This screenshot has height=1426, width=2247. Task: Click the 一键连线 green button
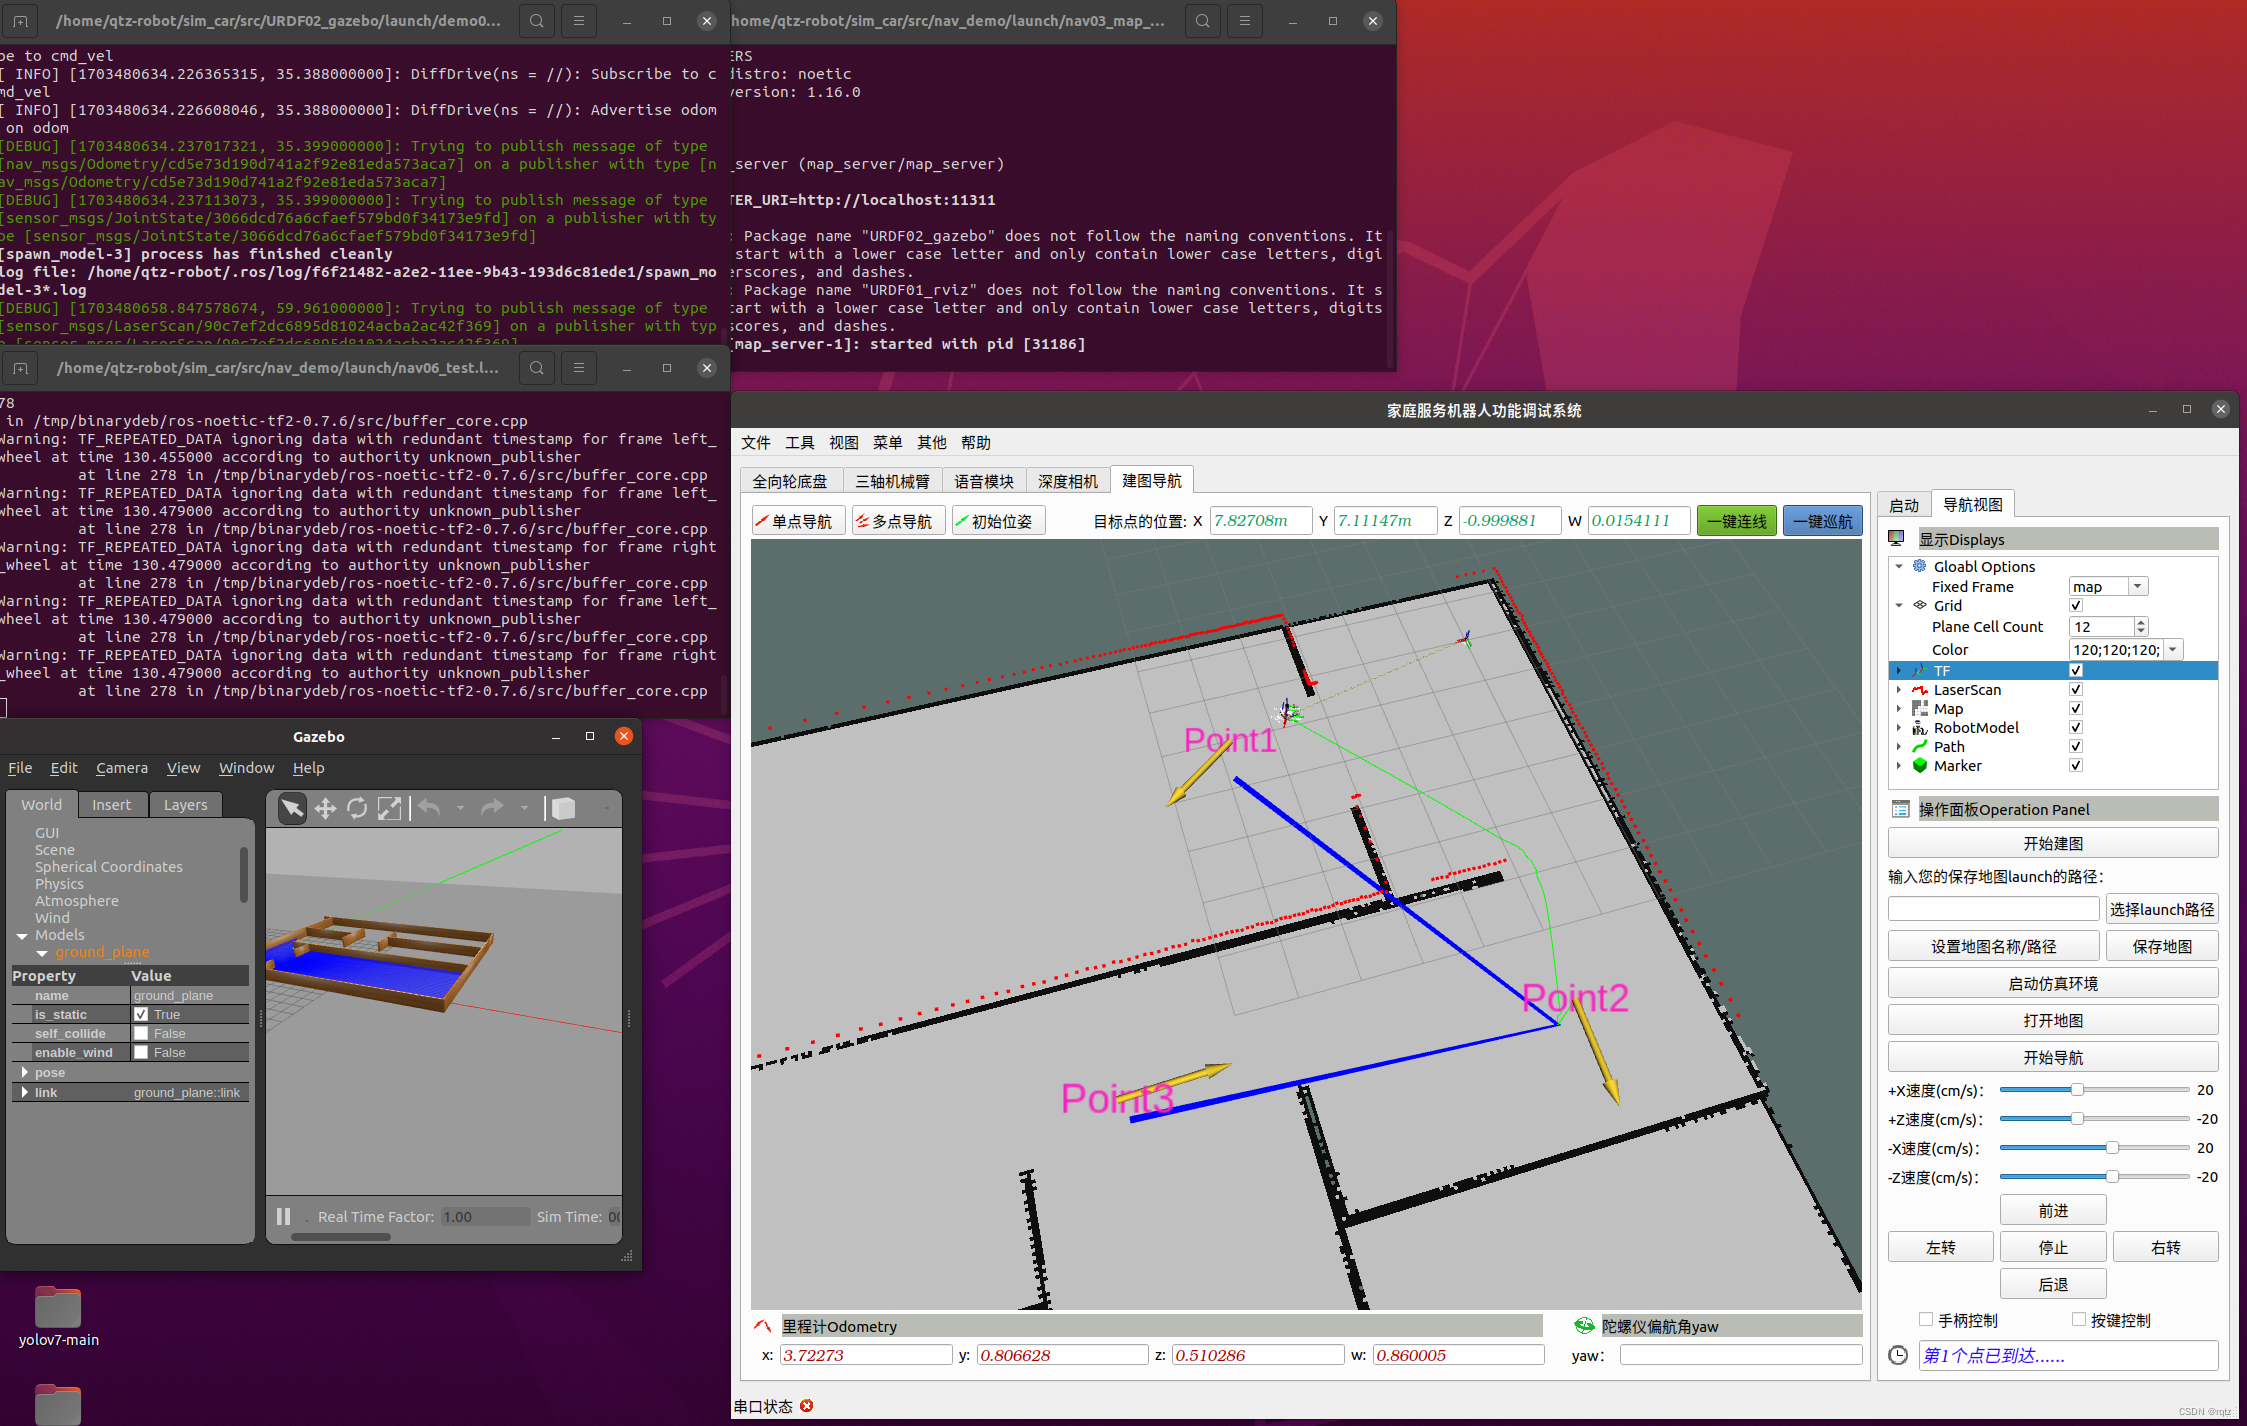1736,521
